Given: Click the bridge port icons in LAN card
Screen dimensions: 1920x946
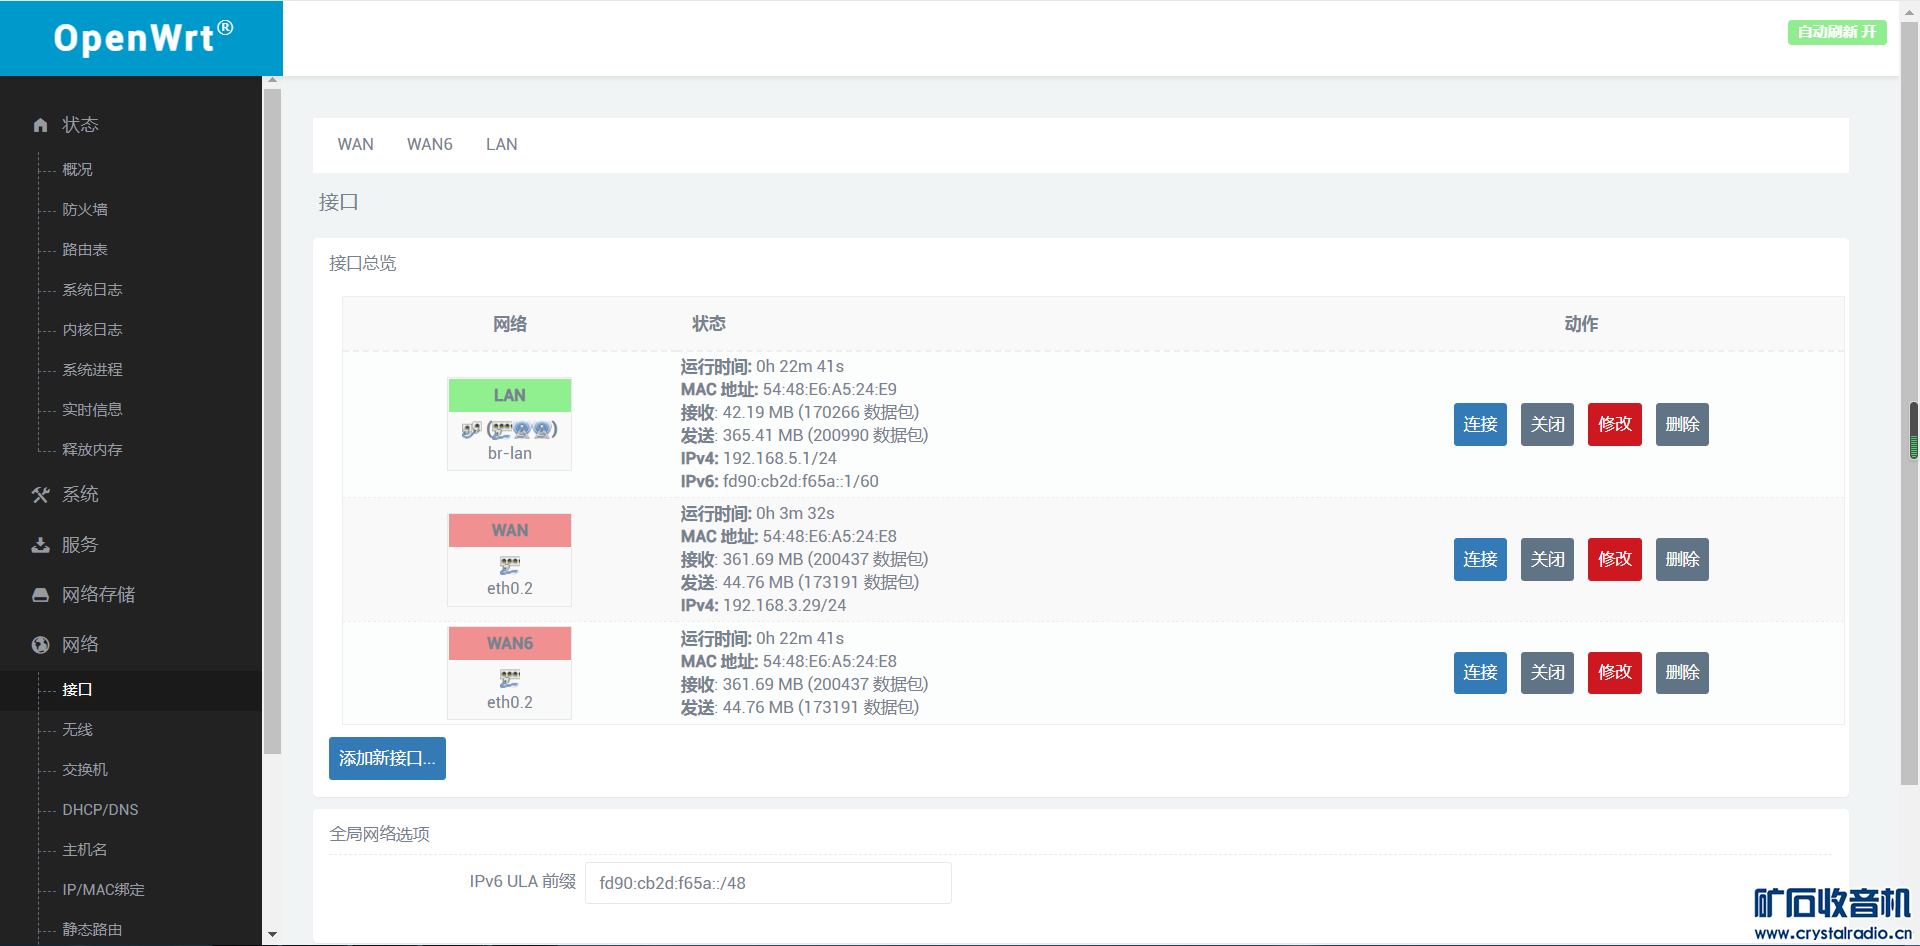Looking at the screenshot, I should point(509,430).
